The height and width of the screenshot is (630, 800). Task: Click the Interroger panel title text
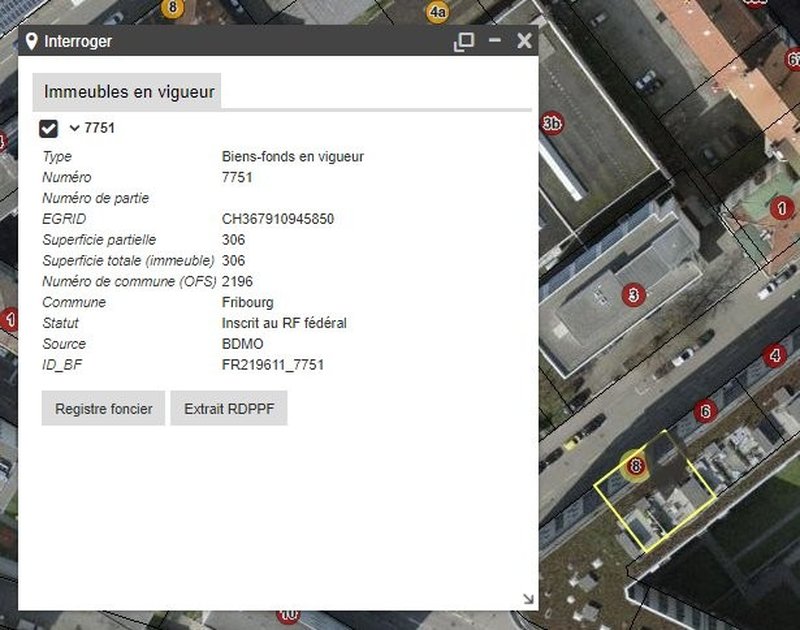78,41
